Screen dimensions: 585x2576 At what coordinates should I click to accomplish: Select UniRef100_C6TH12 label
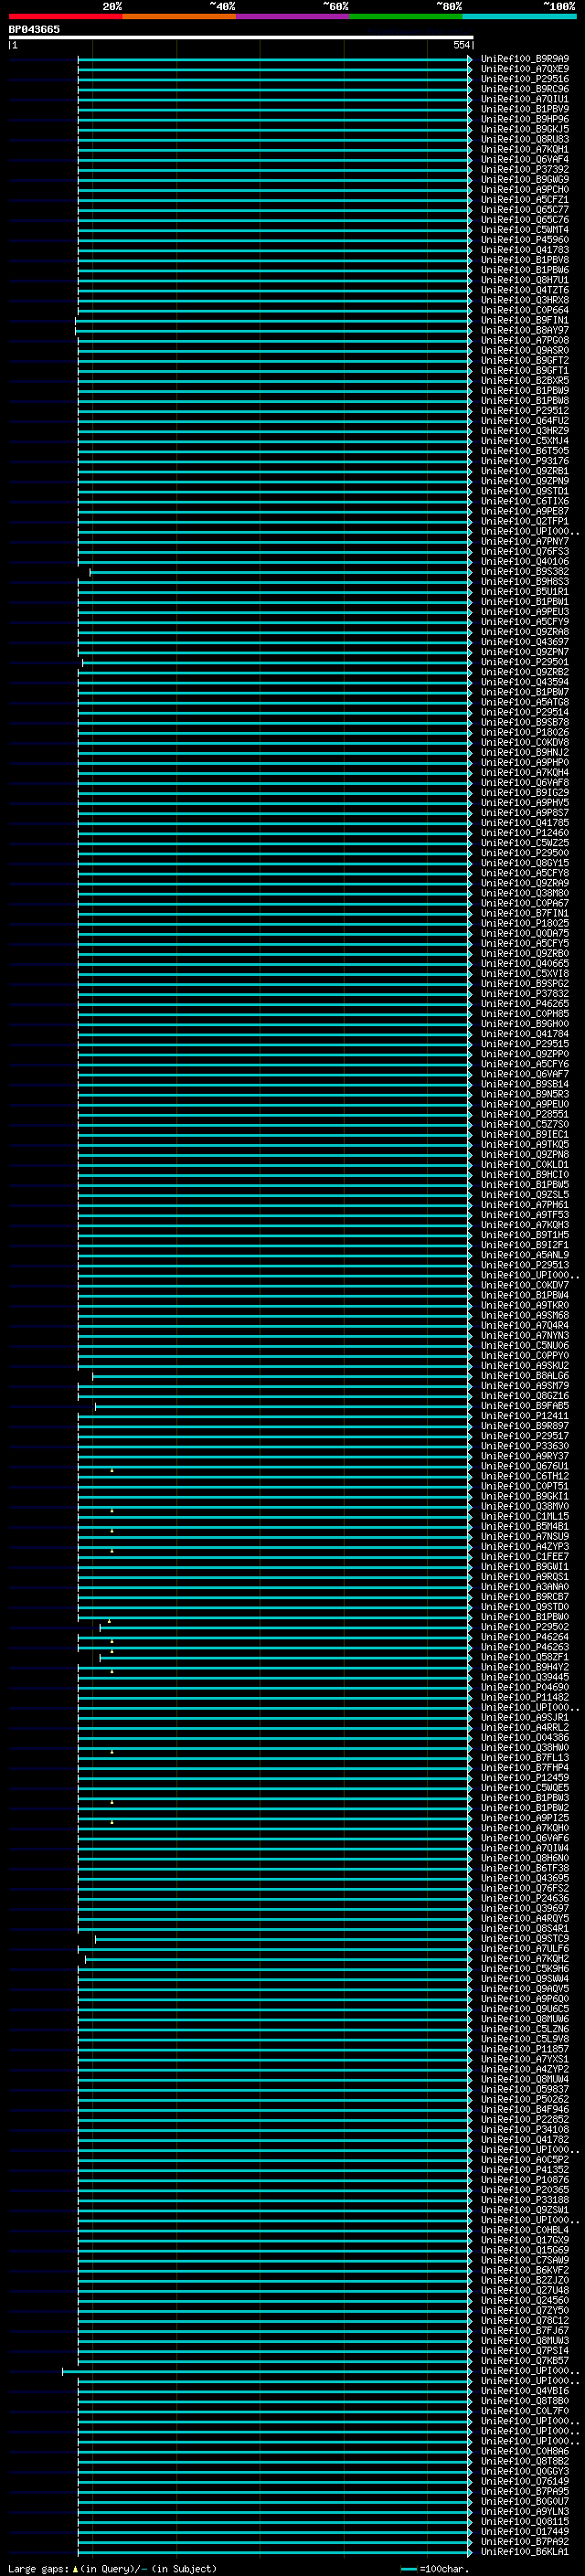pyautogui.click(x=525, y=1475)
